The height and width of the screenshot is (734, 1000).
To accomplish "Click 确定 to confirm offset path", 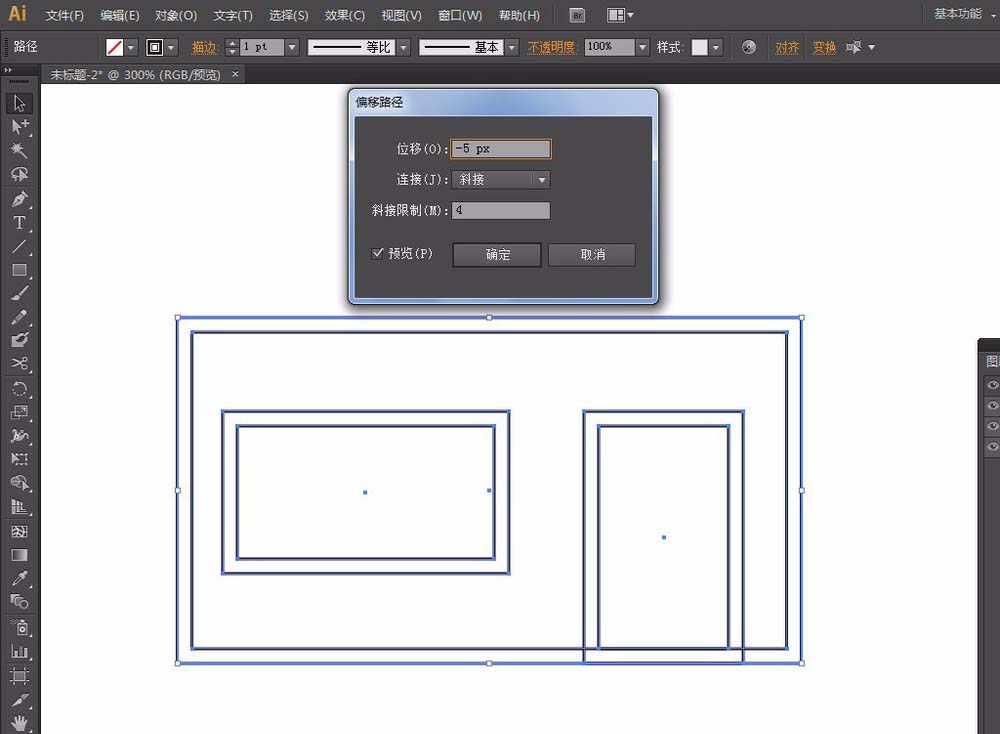I will (497, 254).
